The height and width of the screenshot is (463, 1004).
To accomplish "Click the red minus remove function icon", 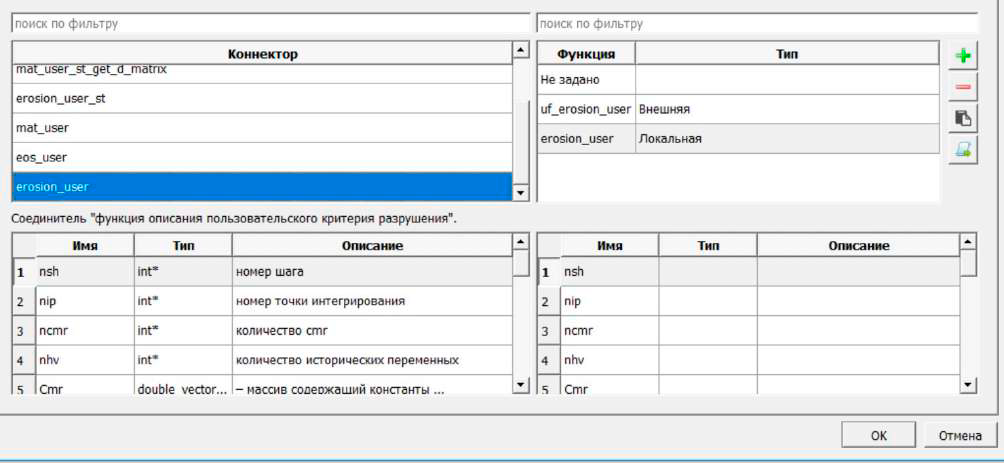I will tap(963, 87).
